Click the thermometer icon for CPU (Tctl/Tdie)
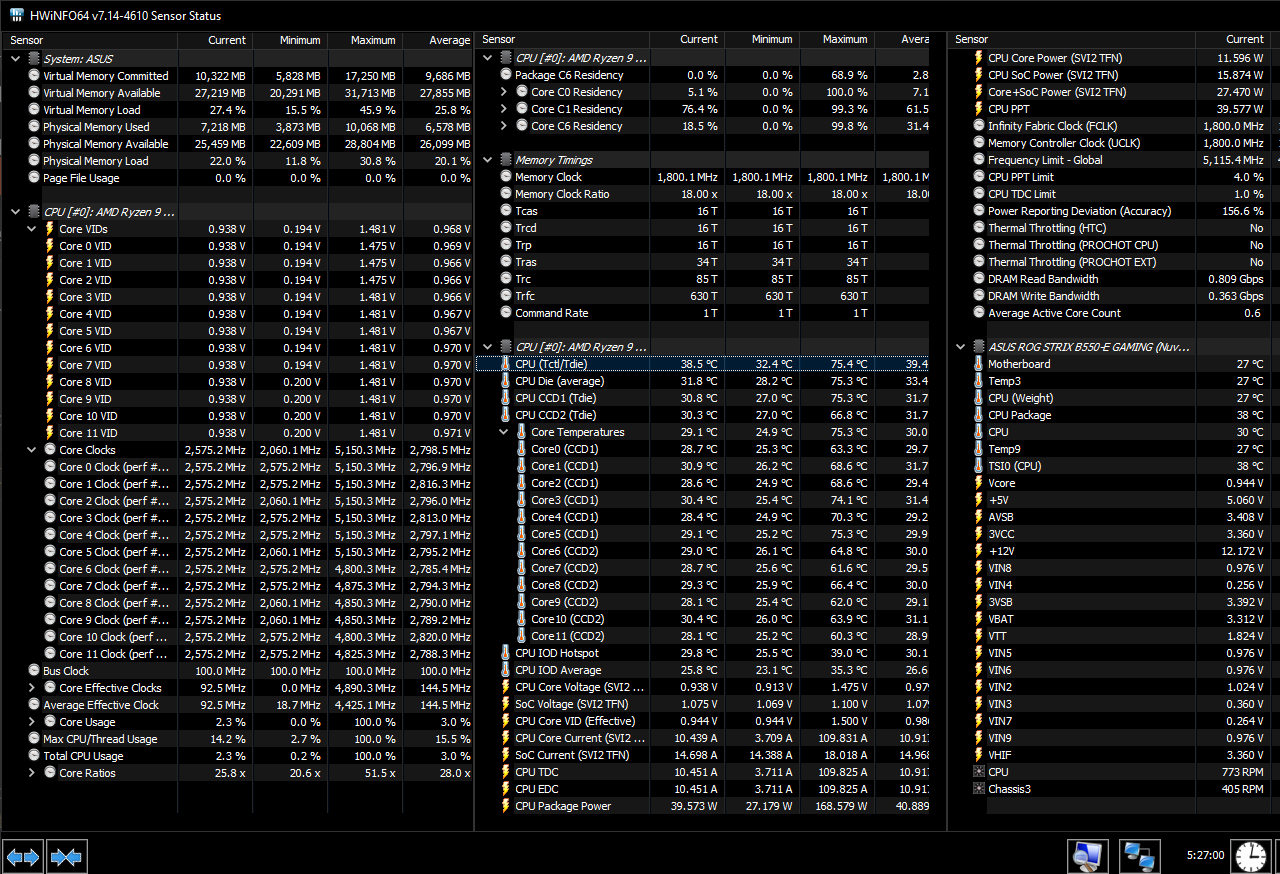Image resolution: width=1280 pixels, height=874 pixels. pos(505,364)
